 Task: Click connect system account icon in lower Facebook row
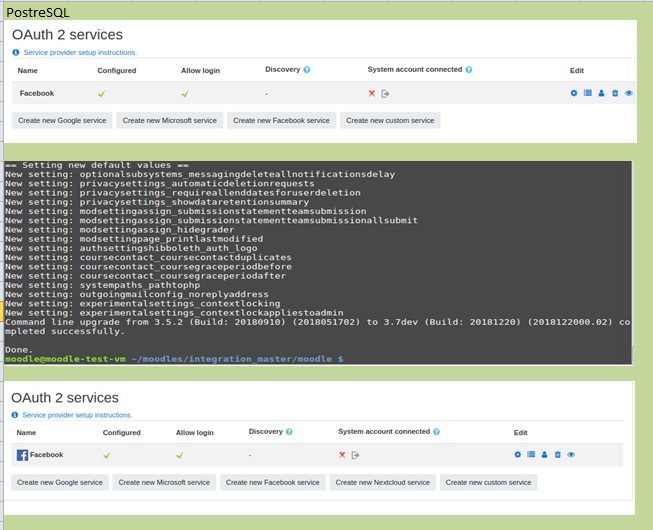coord(355,455)
